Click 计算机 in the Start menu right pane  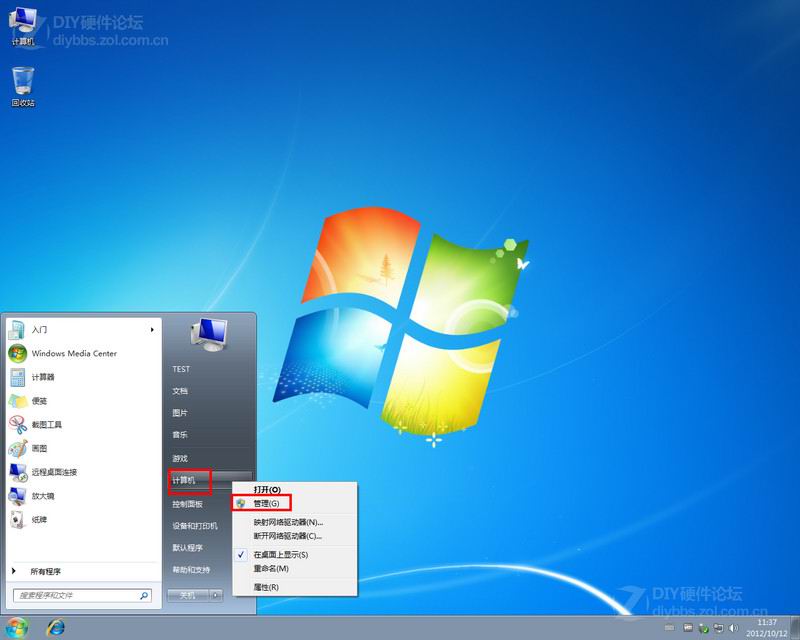[x=184, y=480]
